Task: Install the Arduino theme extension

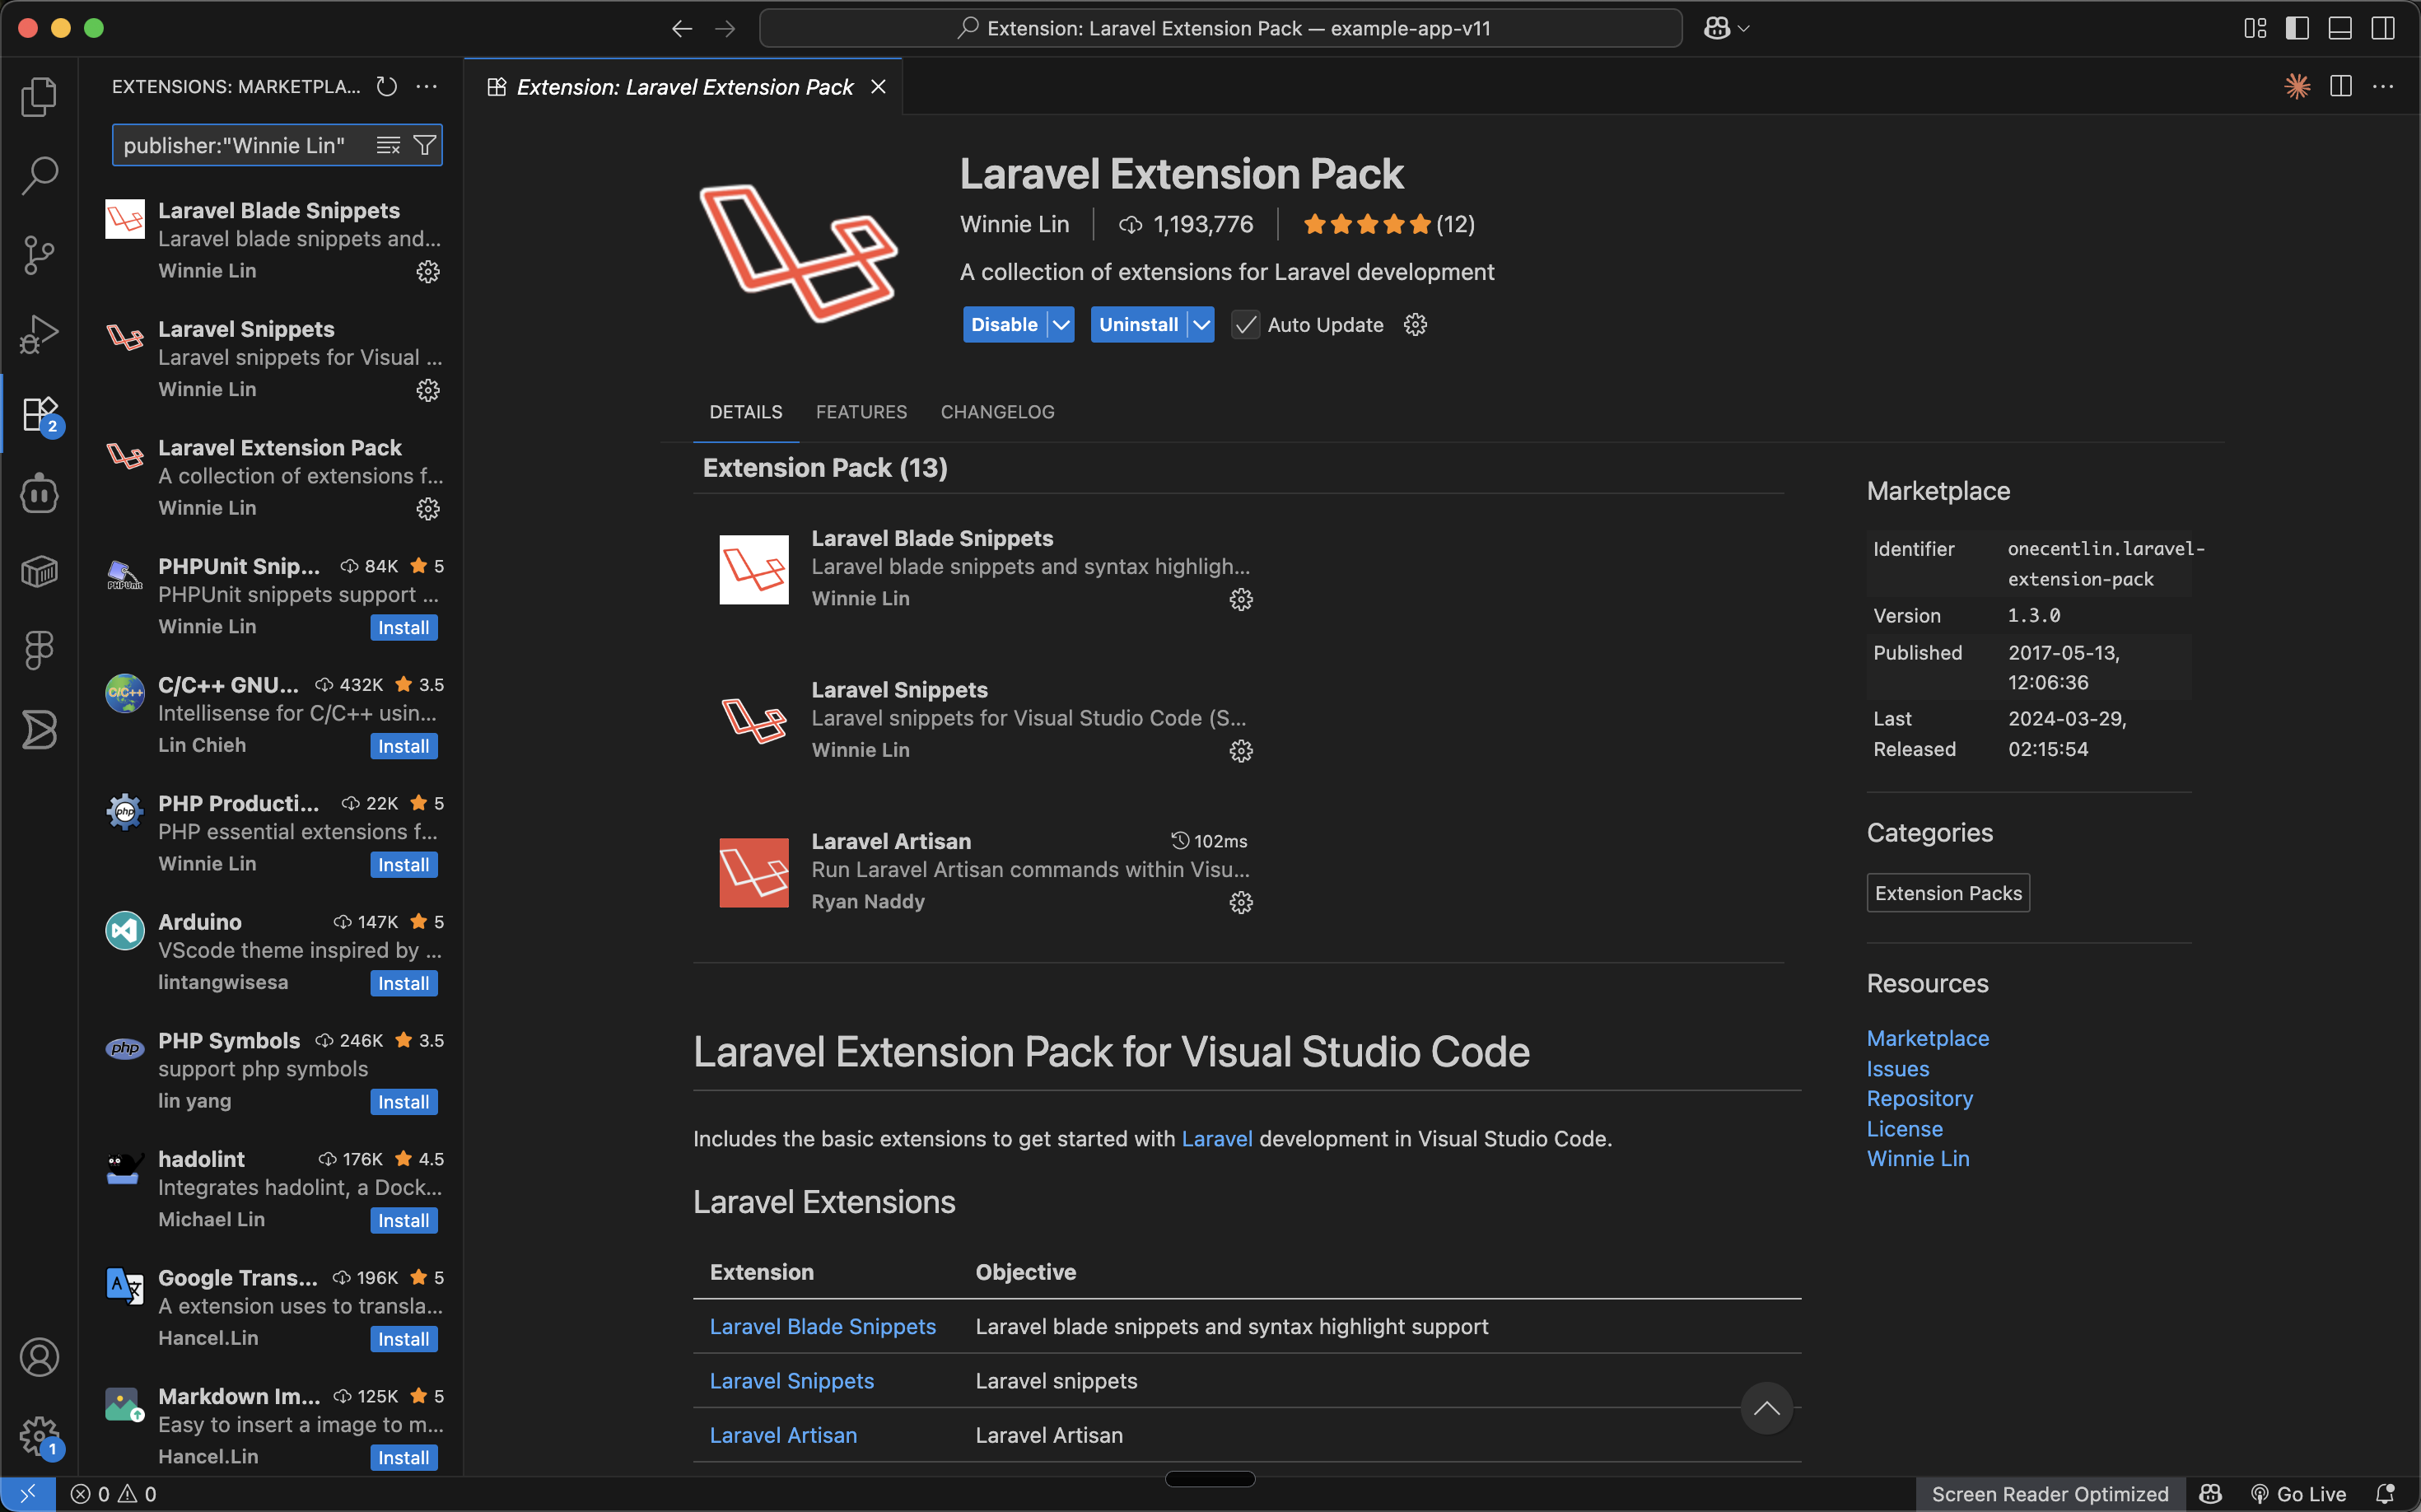Action: (404, 984)
